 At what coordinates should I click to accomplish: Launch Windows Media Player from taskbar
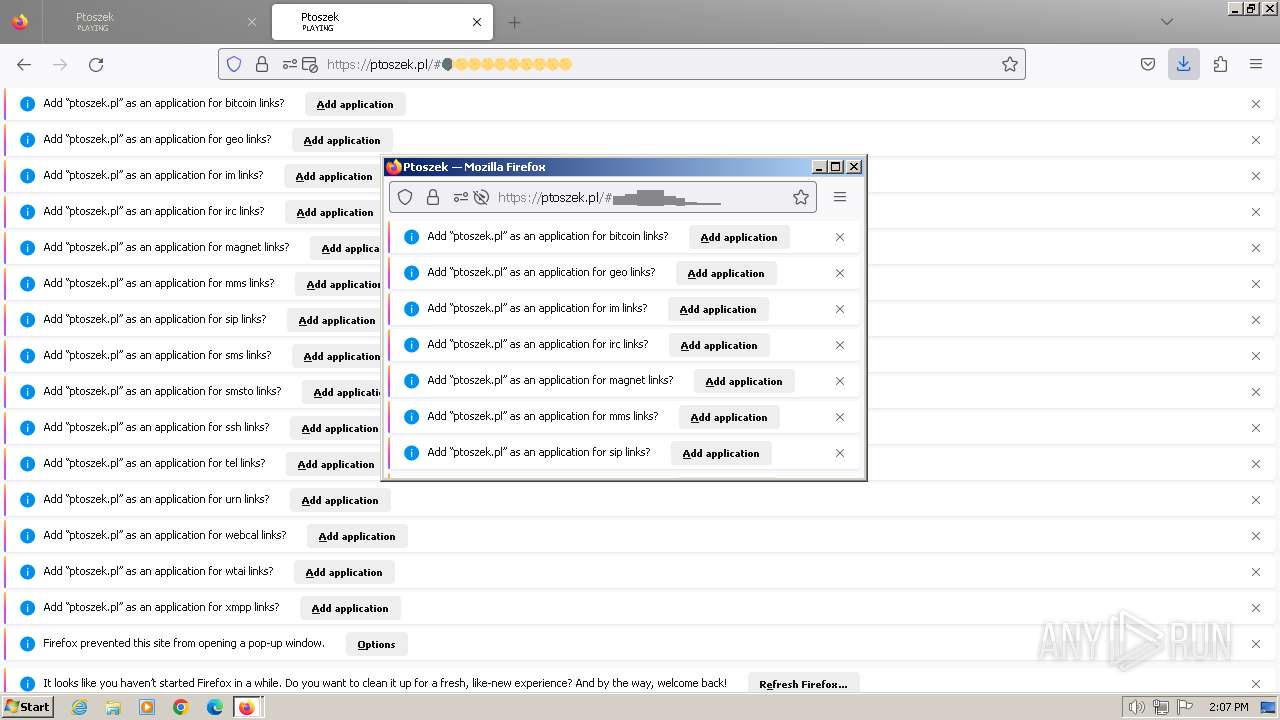click(x=147, y=707)
